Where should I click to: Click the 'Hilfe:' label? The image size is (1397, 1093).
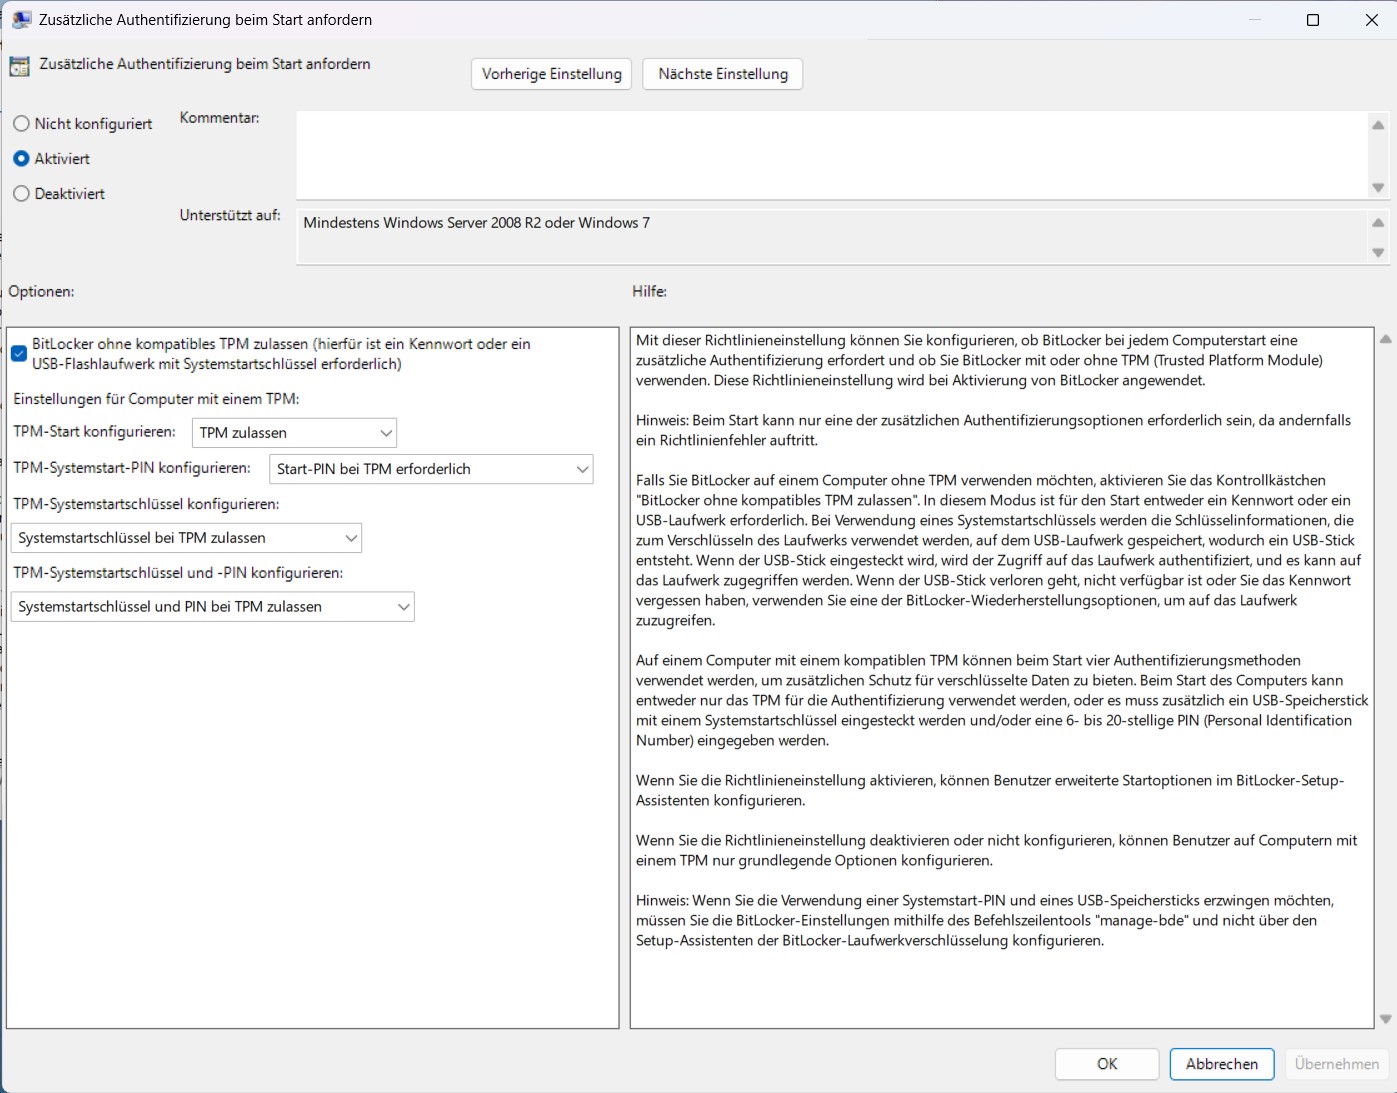(649, 292)
